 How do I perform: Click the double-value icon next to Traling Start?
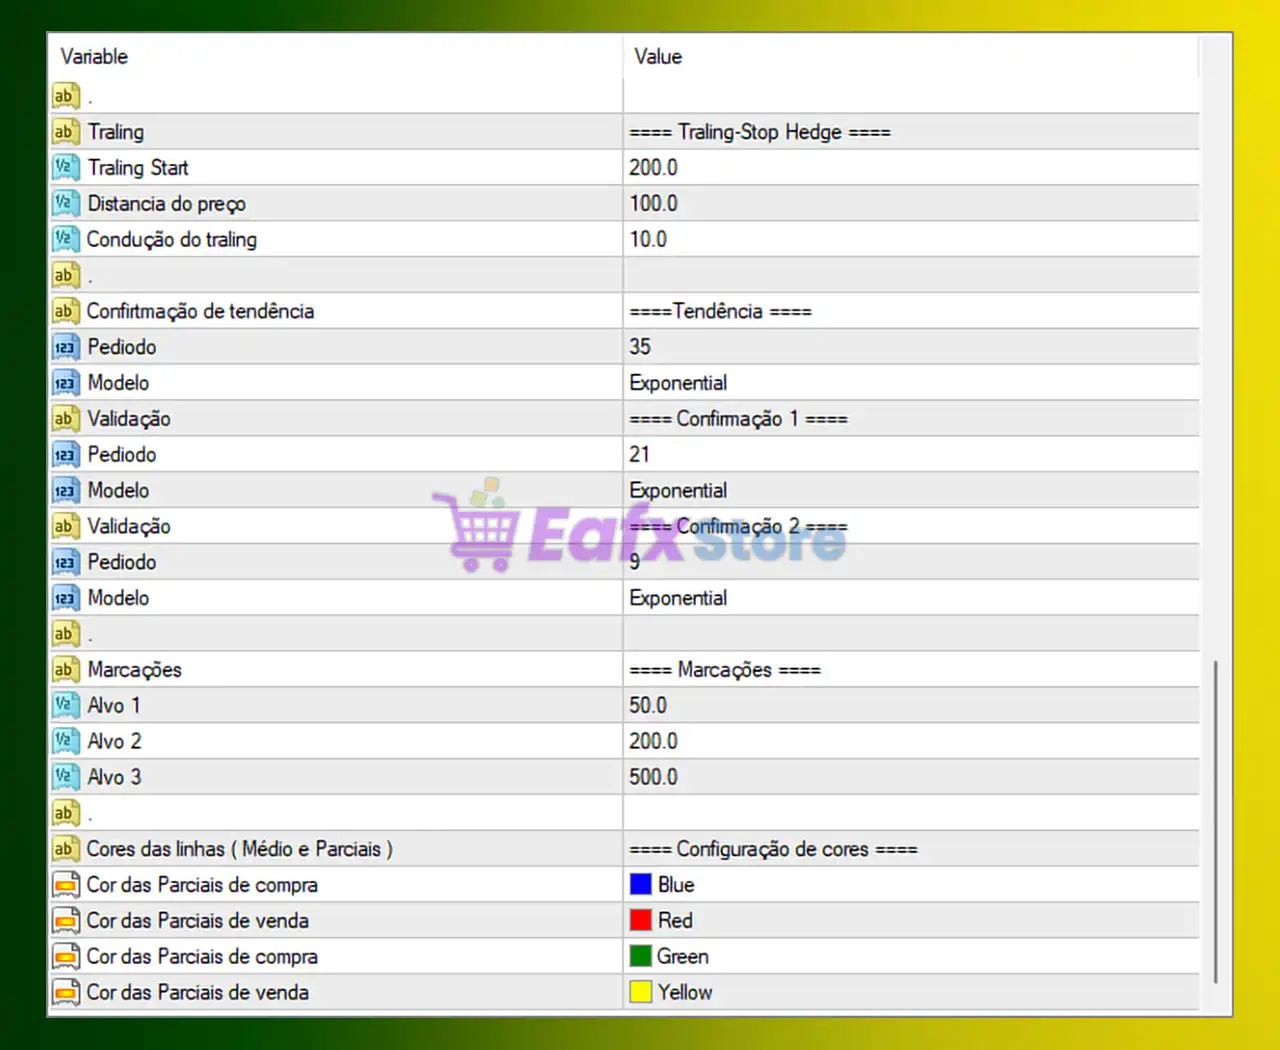[x=64, y=167]
